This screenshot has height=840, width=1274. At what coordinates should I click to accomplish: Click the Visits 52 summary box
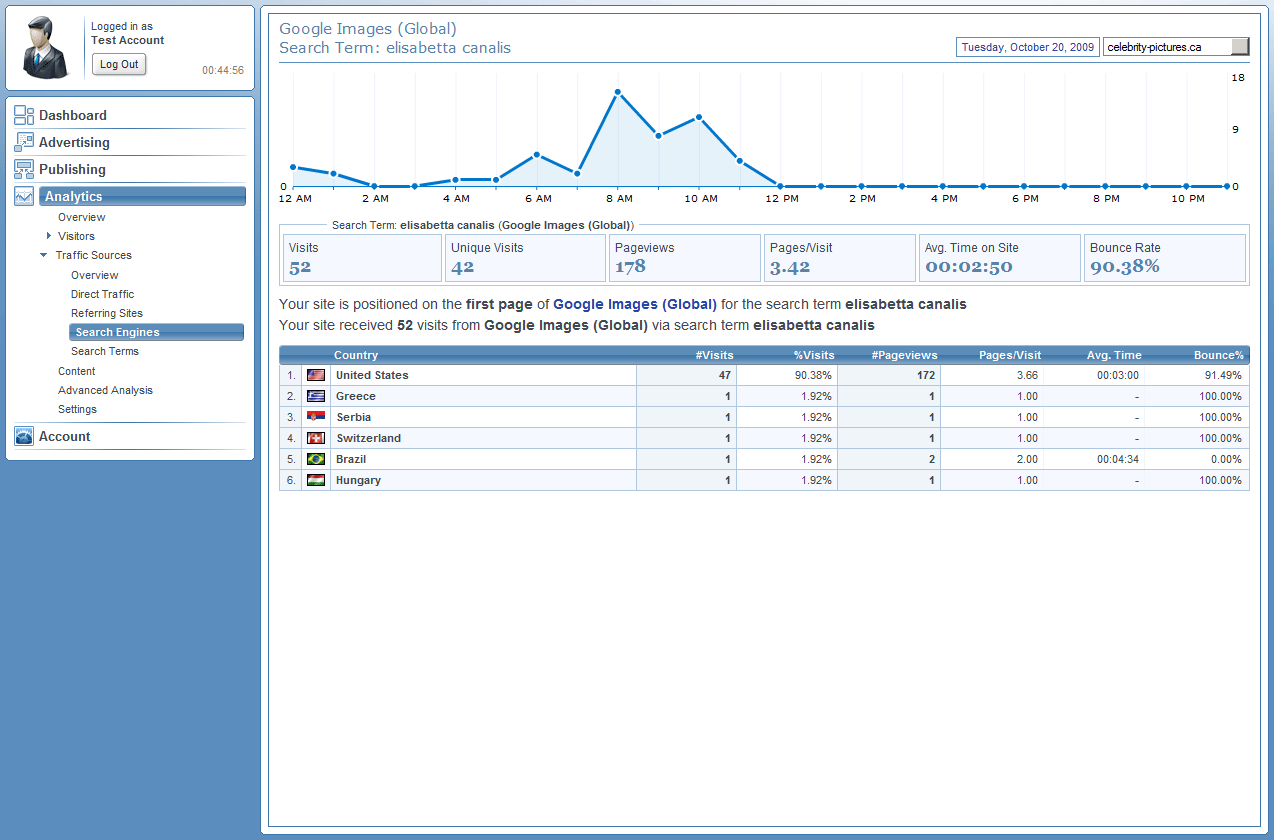pyautogui.click(x=362, y=258)
